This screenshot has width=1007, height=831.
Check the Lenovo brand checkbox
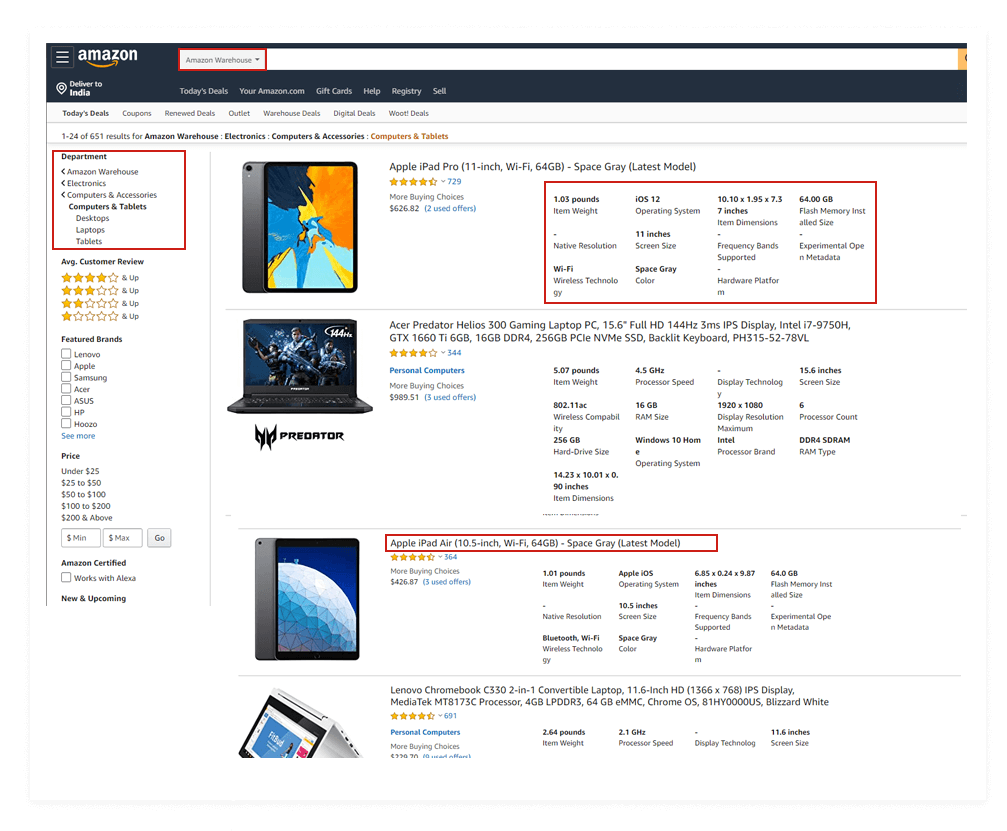point(66,354)
